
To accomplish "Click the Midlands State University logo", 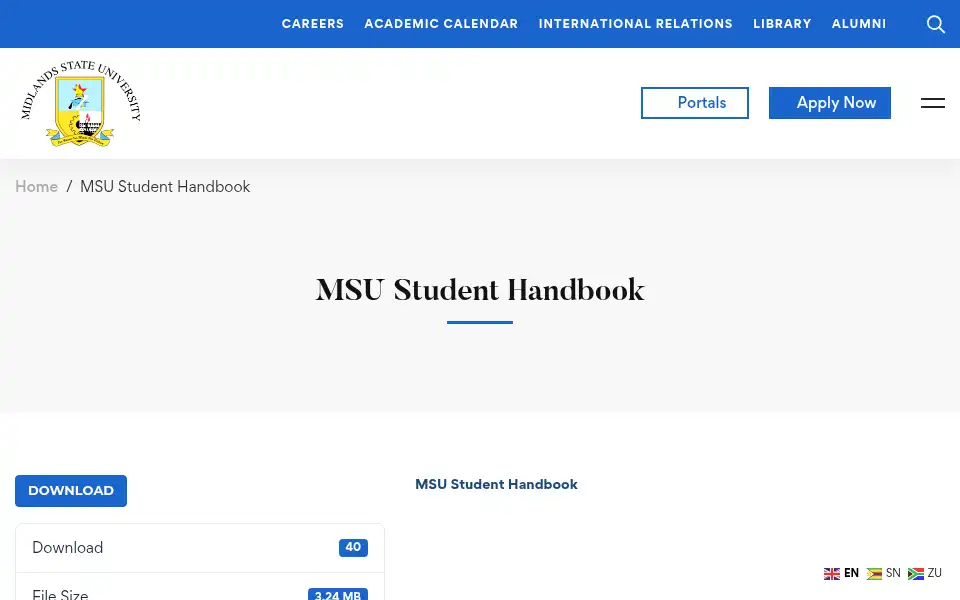I will 81,103.
